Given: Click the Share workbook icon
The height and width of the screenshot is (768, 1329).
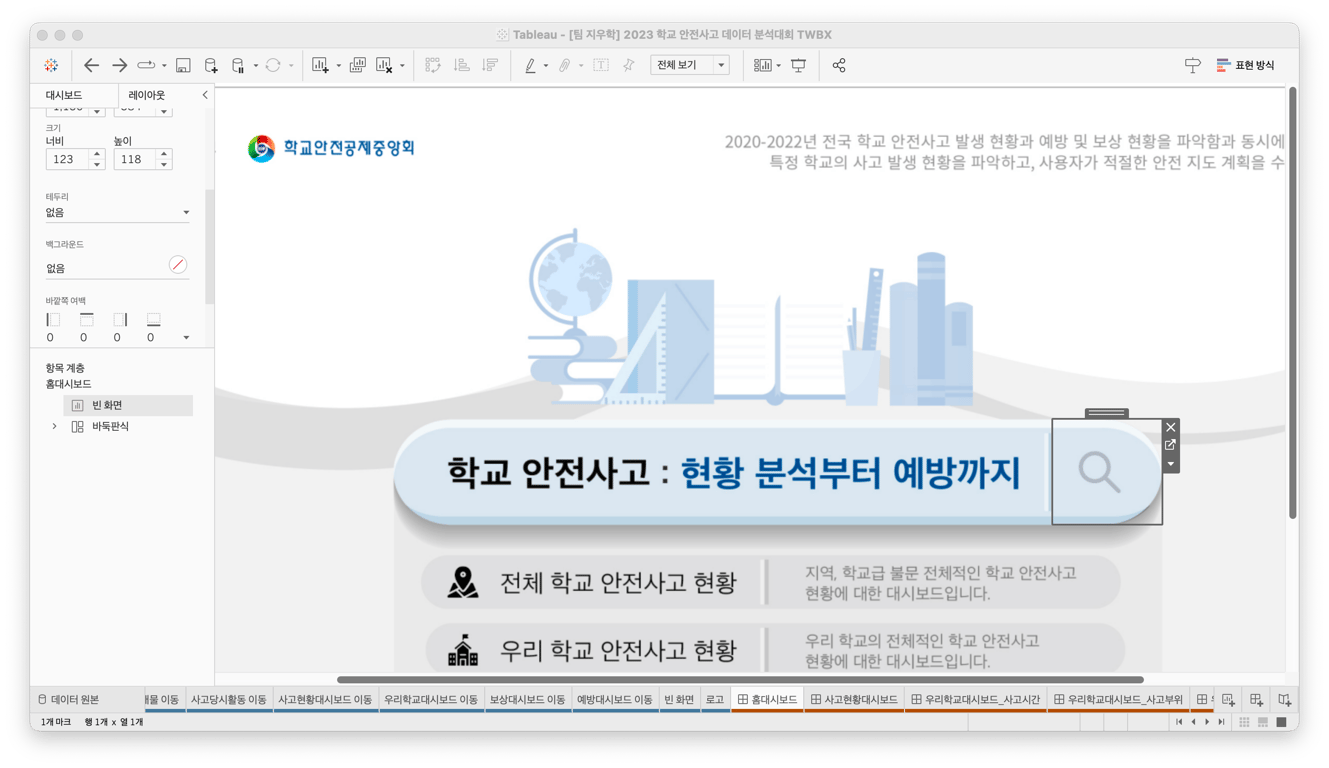Looking at the screenshot, I should coord(839,65).
